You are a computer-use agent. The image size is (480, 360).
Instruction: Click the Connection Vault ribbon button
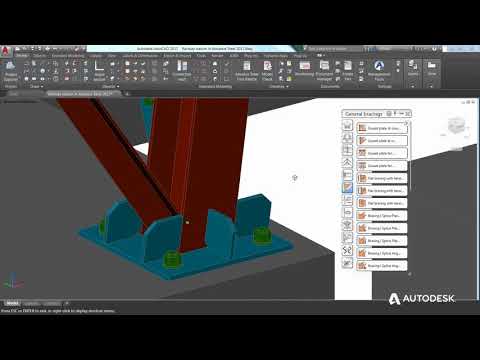[x=182, y=71]
